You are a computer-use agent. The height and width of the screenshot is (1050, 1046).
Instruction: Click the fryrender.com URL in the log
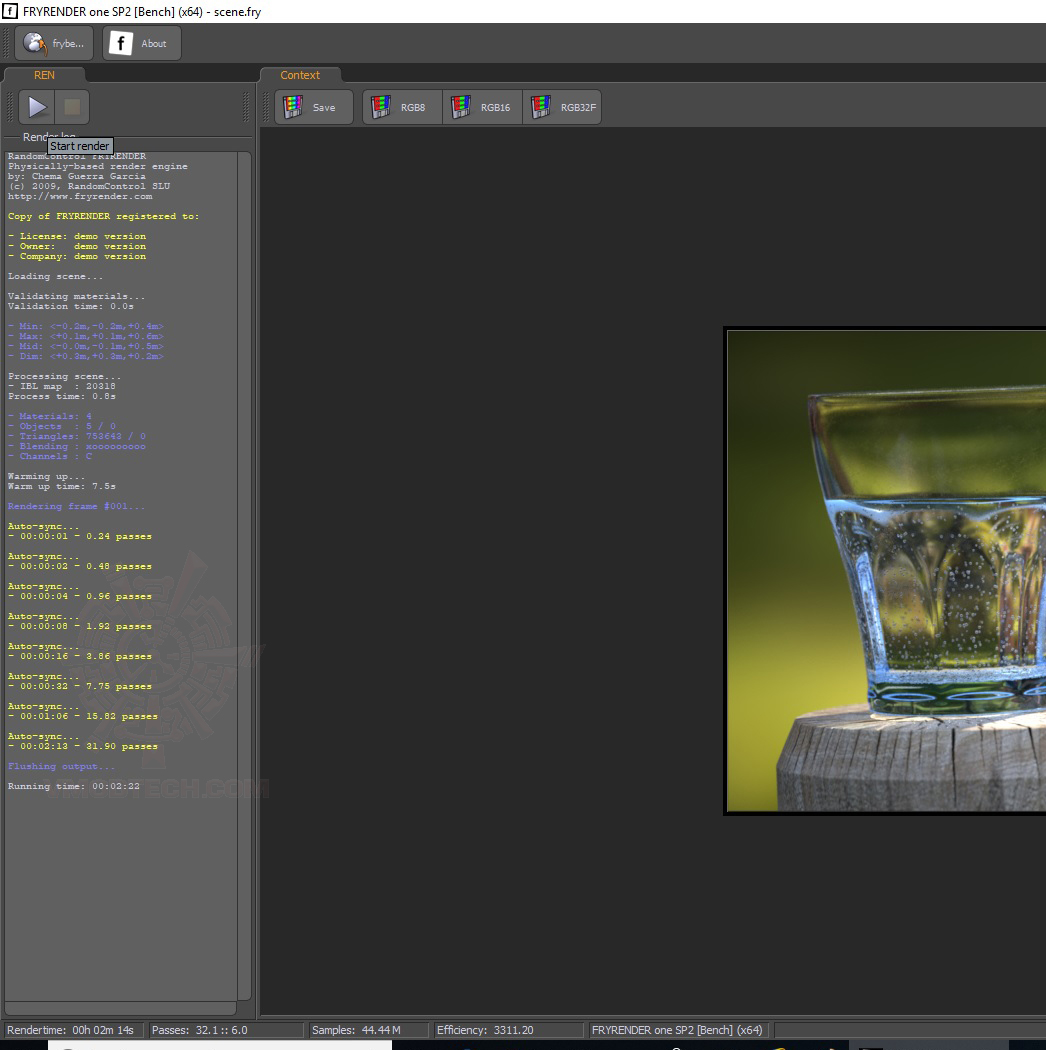[80, 196]
